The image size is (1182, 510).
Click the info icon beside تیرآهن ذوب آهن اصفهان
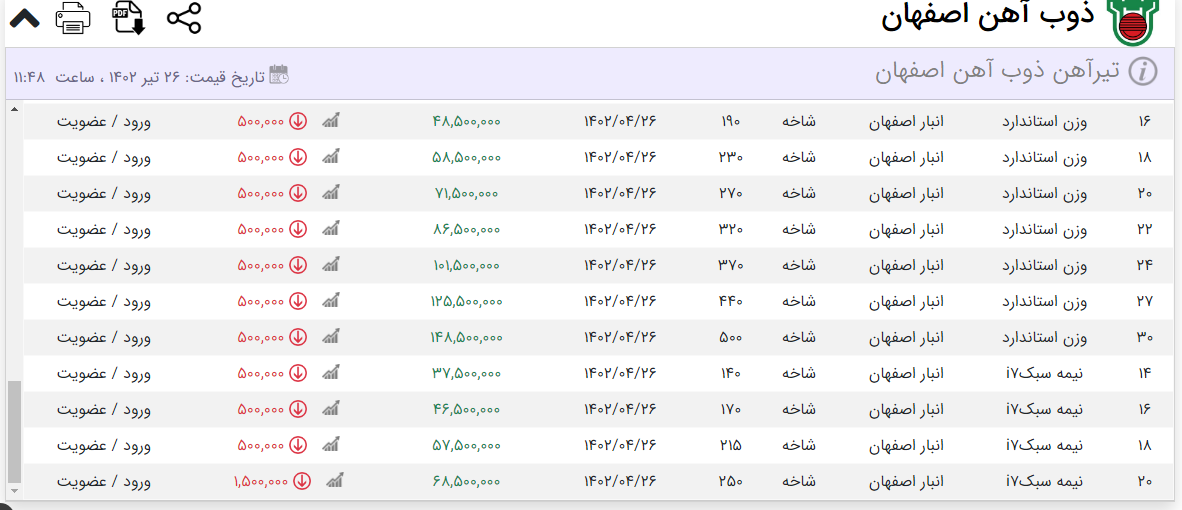pos(1142,72)
